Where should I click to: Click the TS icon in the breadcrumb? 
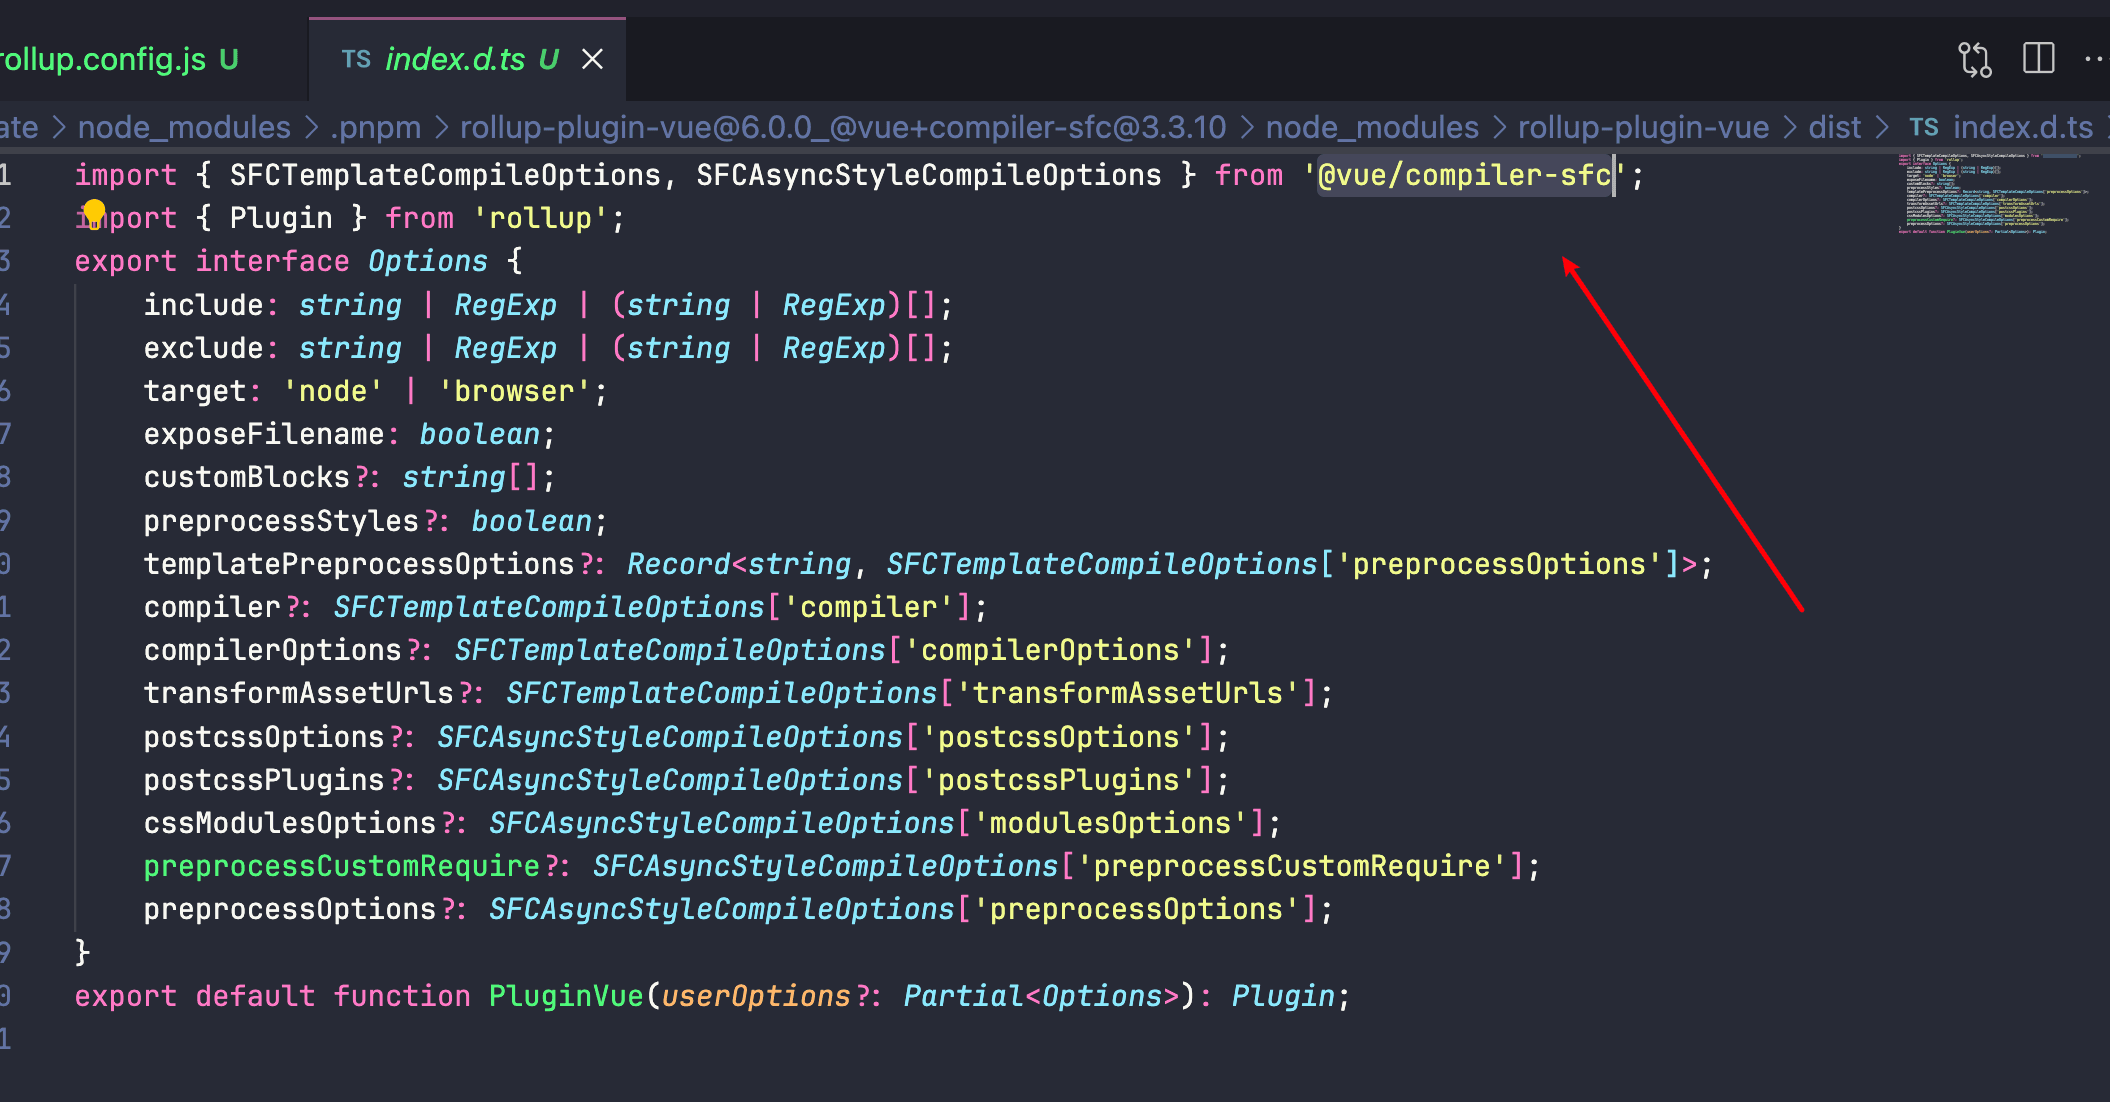1923,128
